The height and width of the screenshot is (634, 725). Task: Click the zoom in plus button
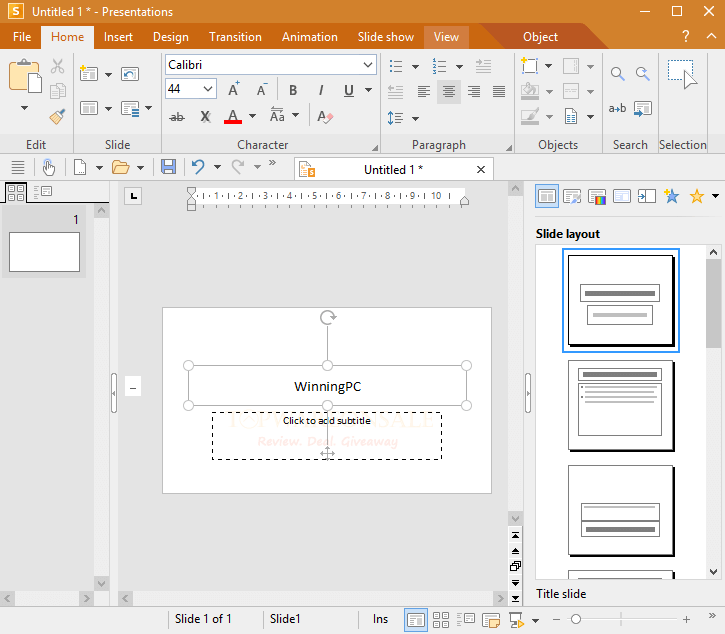pos(686,619)
